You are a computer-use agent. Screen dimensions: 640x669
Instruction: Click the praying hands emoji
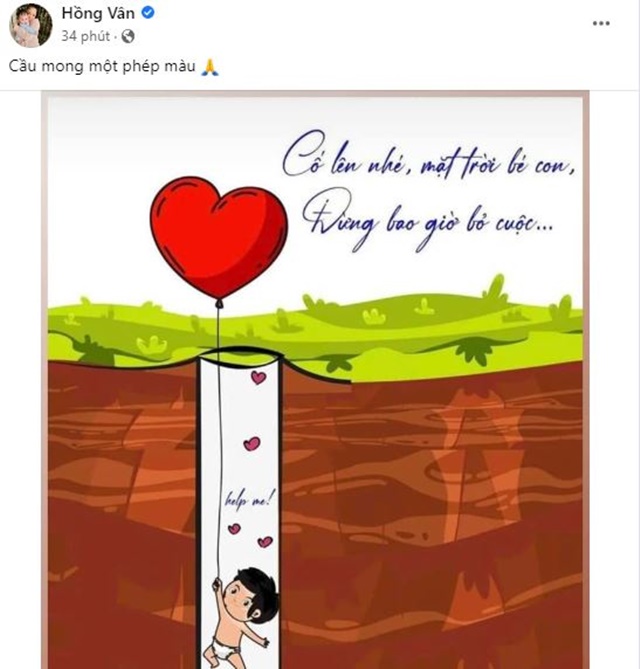point(210,67)
